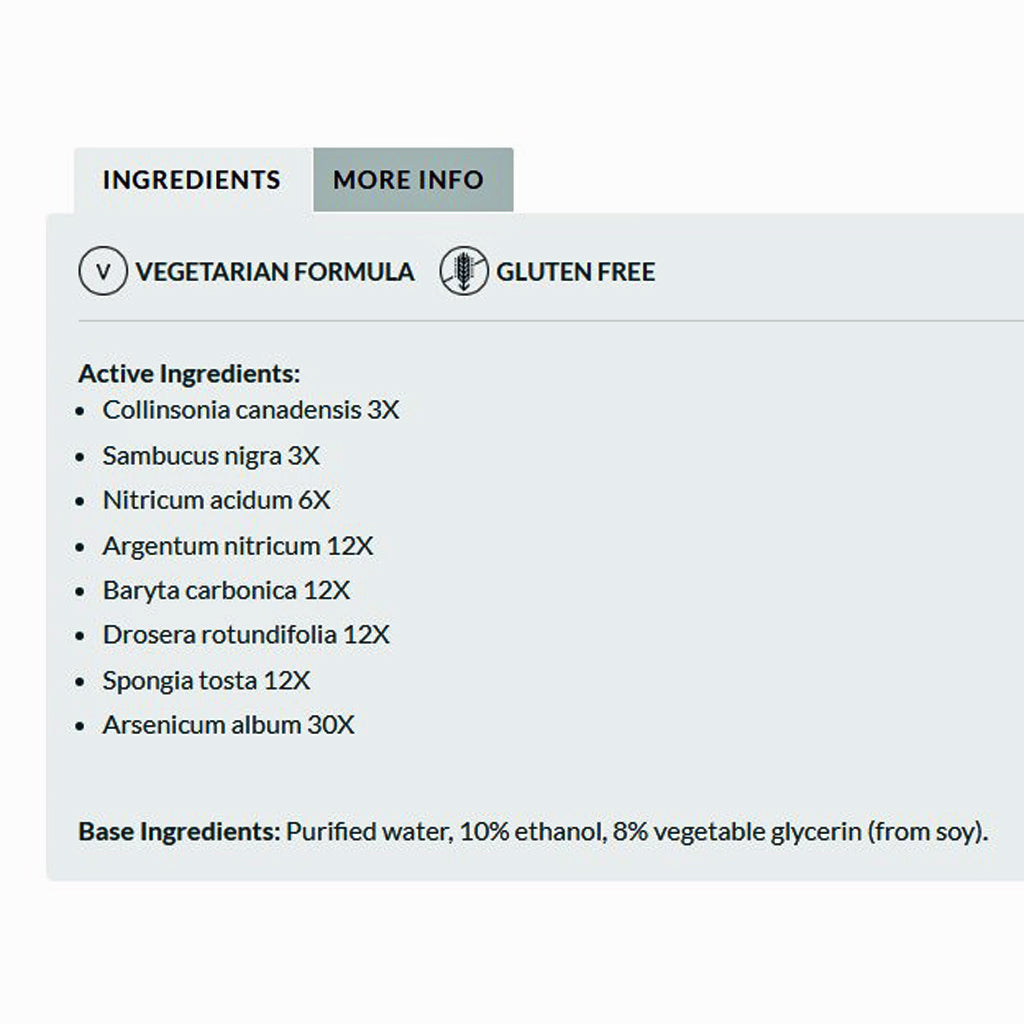Click the Purified water text
Screen dimensions: 1024x1024
pyautogui.click(x=368, y=832)
